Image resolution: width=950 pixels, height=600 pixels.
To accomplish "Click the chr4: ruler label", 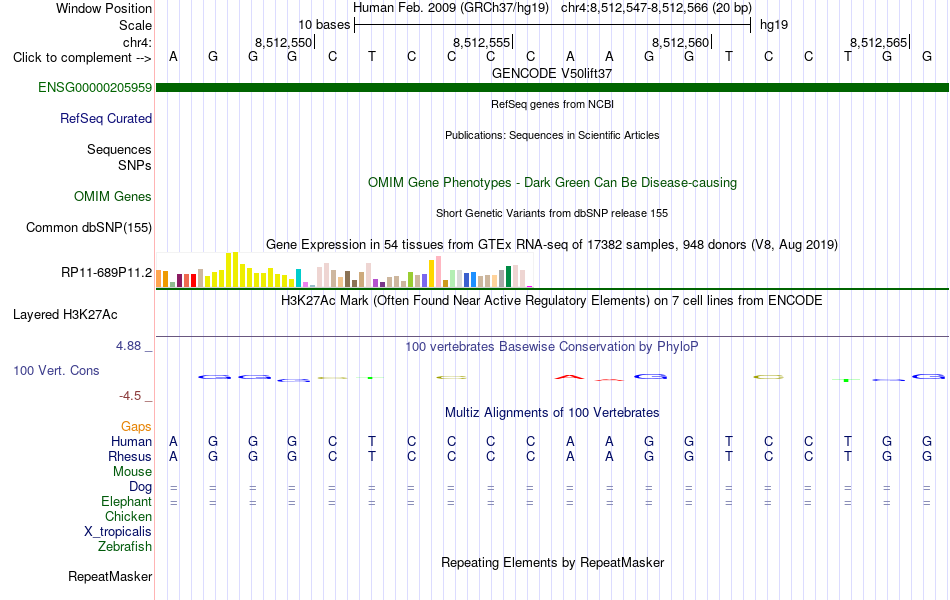I will tap(137, 42).
